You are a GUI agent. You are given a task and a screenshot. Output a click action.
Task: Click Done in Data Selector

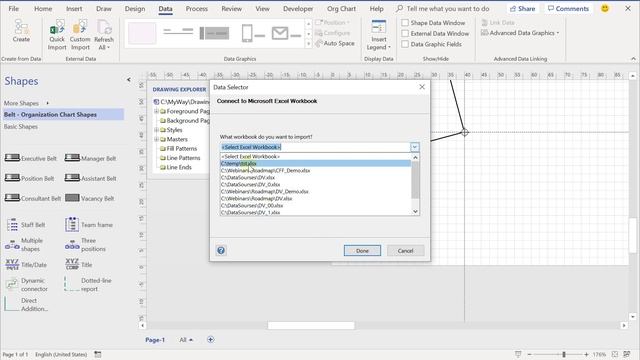coord(362,251)
